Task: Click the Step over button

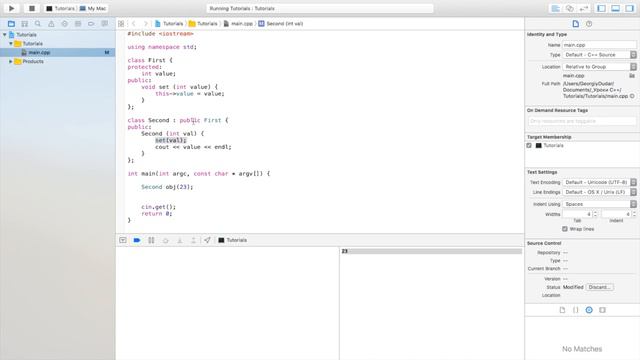Action: 165,240
